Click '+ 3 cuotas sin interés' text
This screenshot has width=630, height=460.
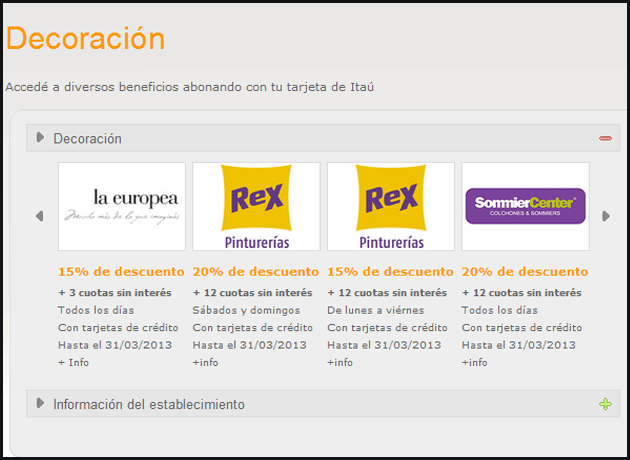(115, 293)
